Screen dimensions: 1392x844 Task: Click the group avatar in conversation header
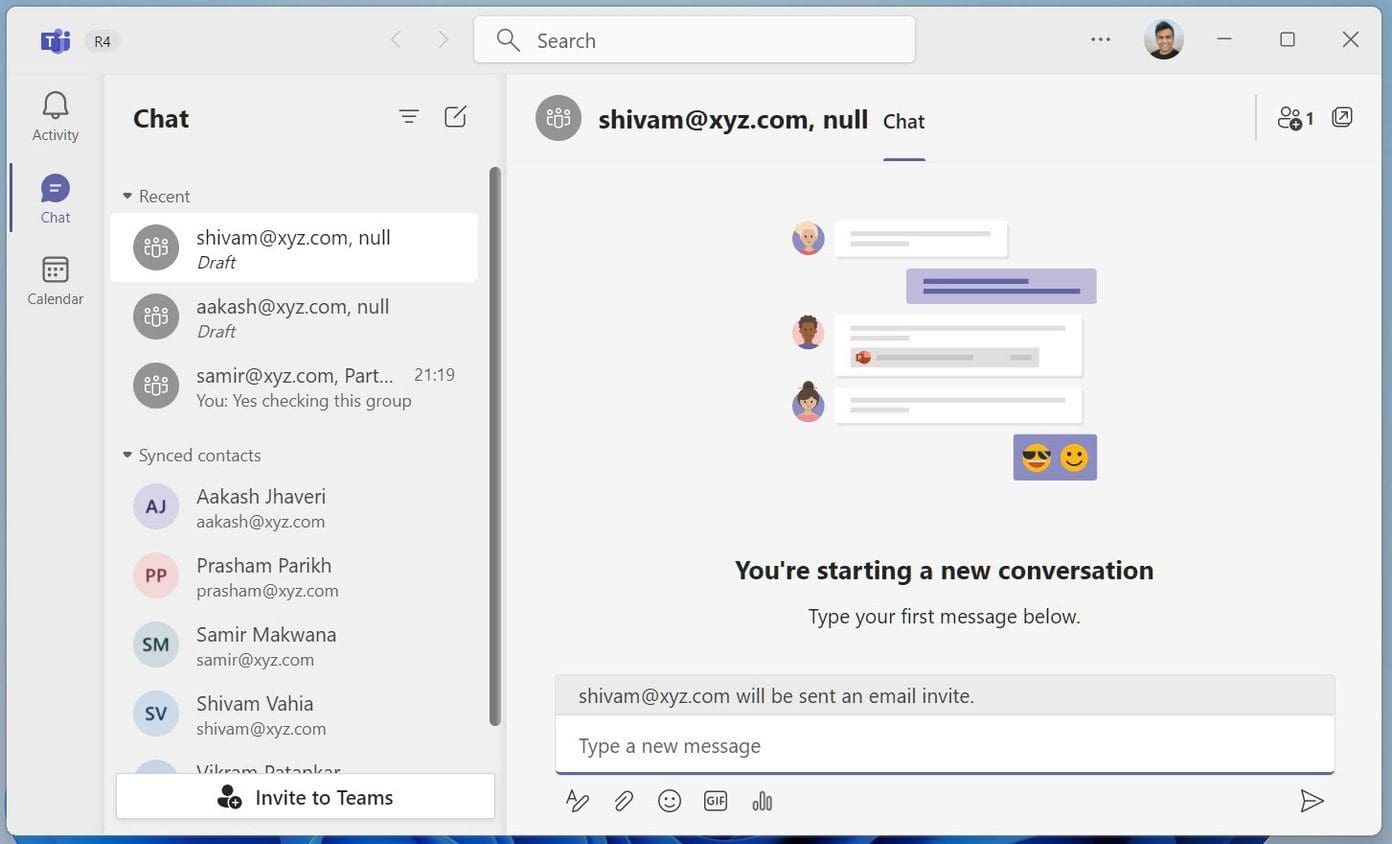click(558, 118)
